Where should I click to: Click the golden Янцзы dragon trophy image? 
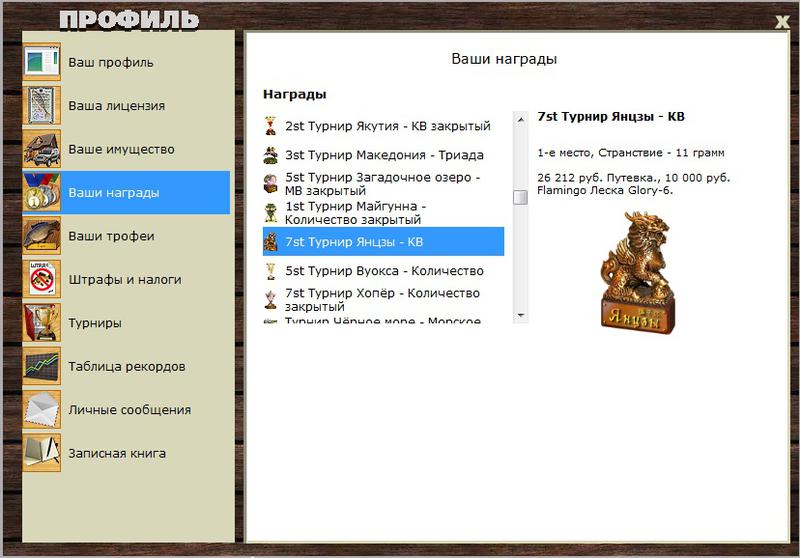(x=638, y=273)
